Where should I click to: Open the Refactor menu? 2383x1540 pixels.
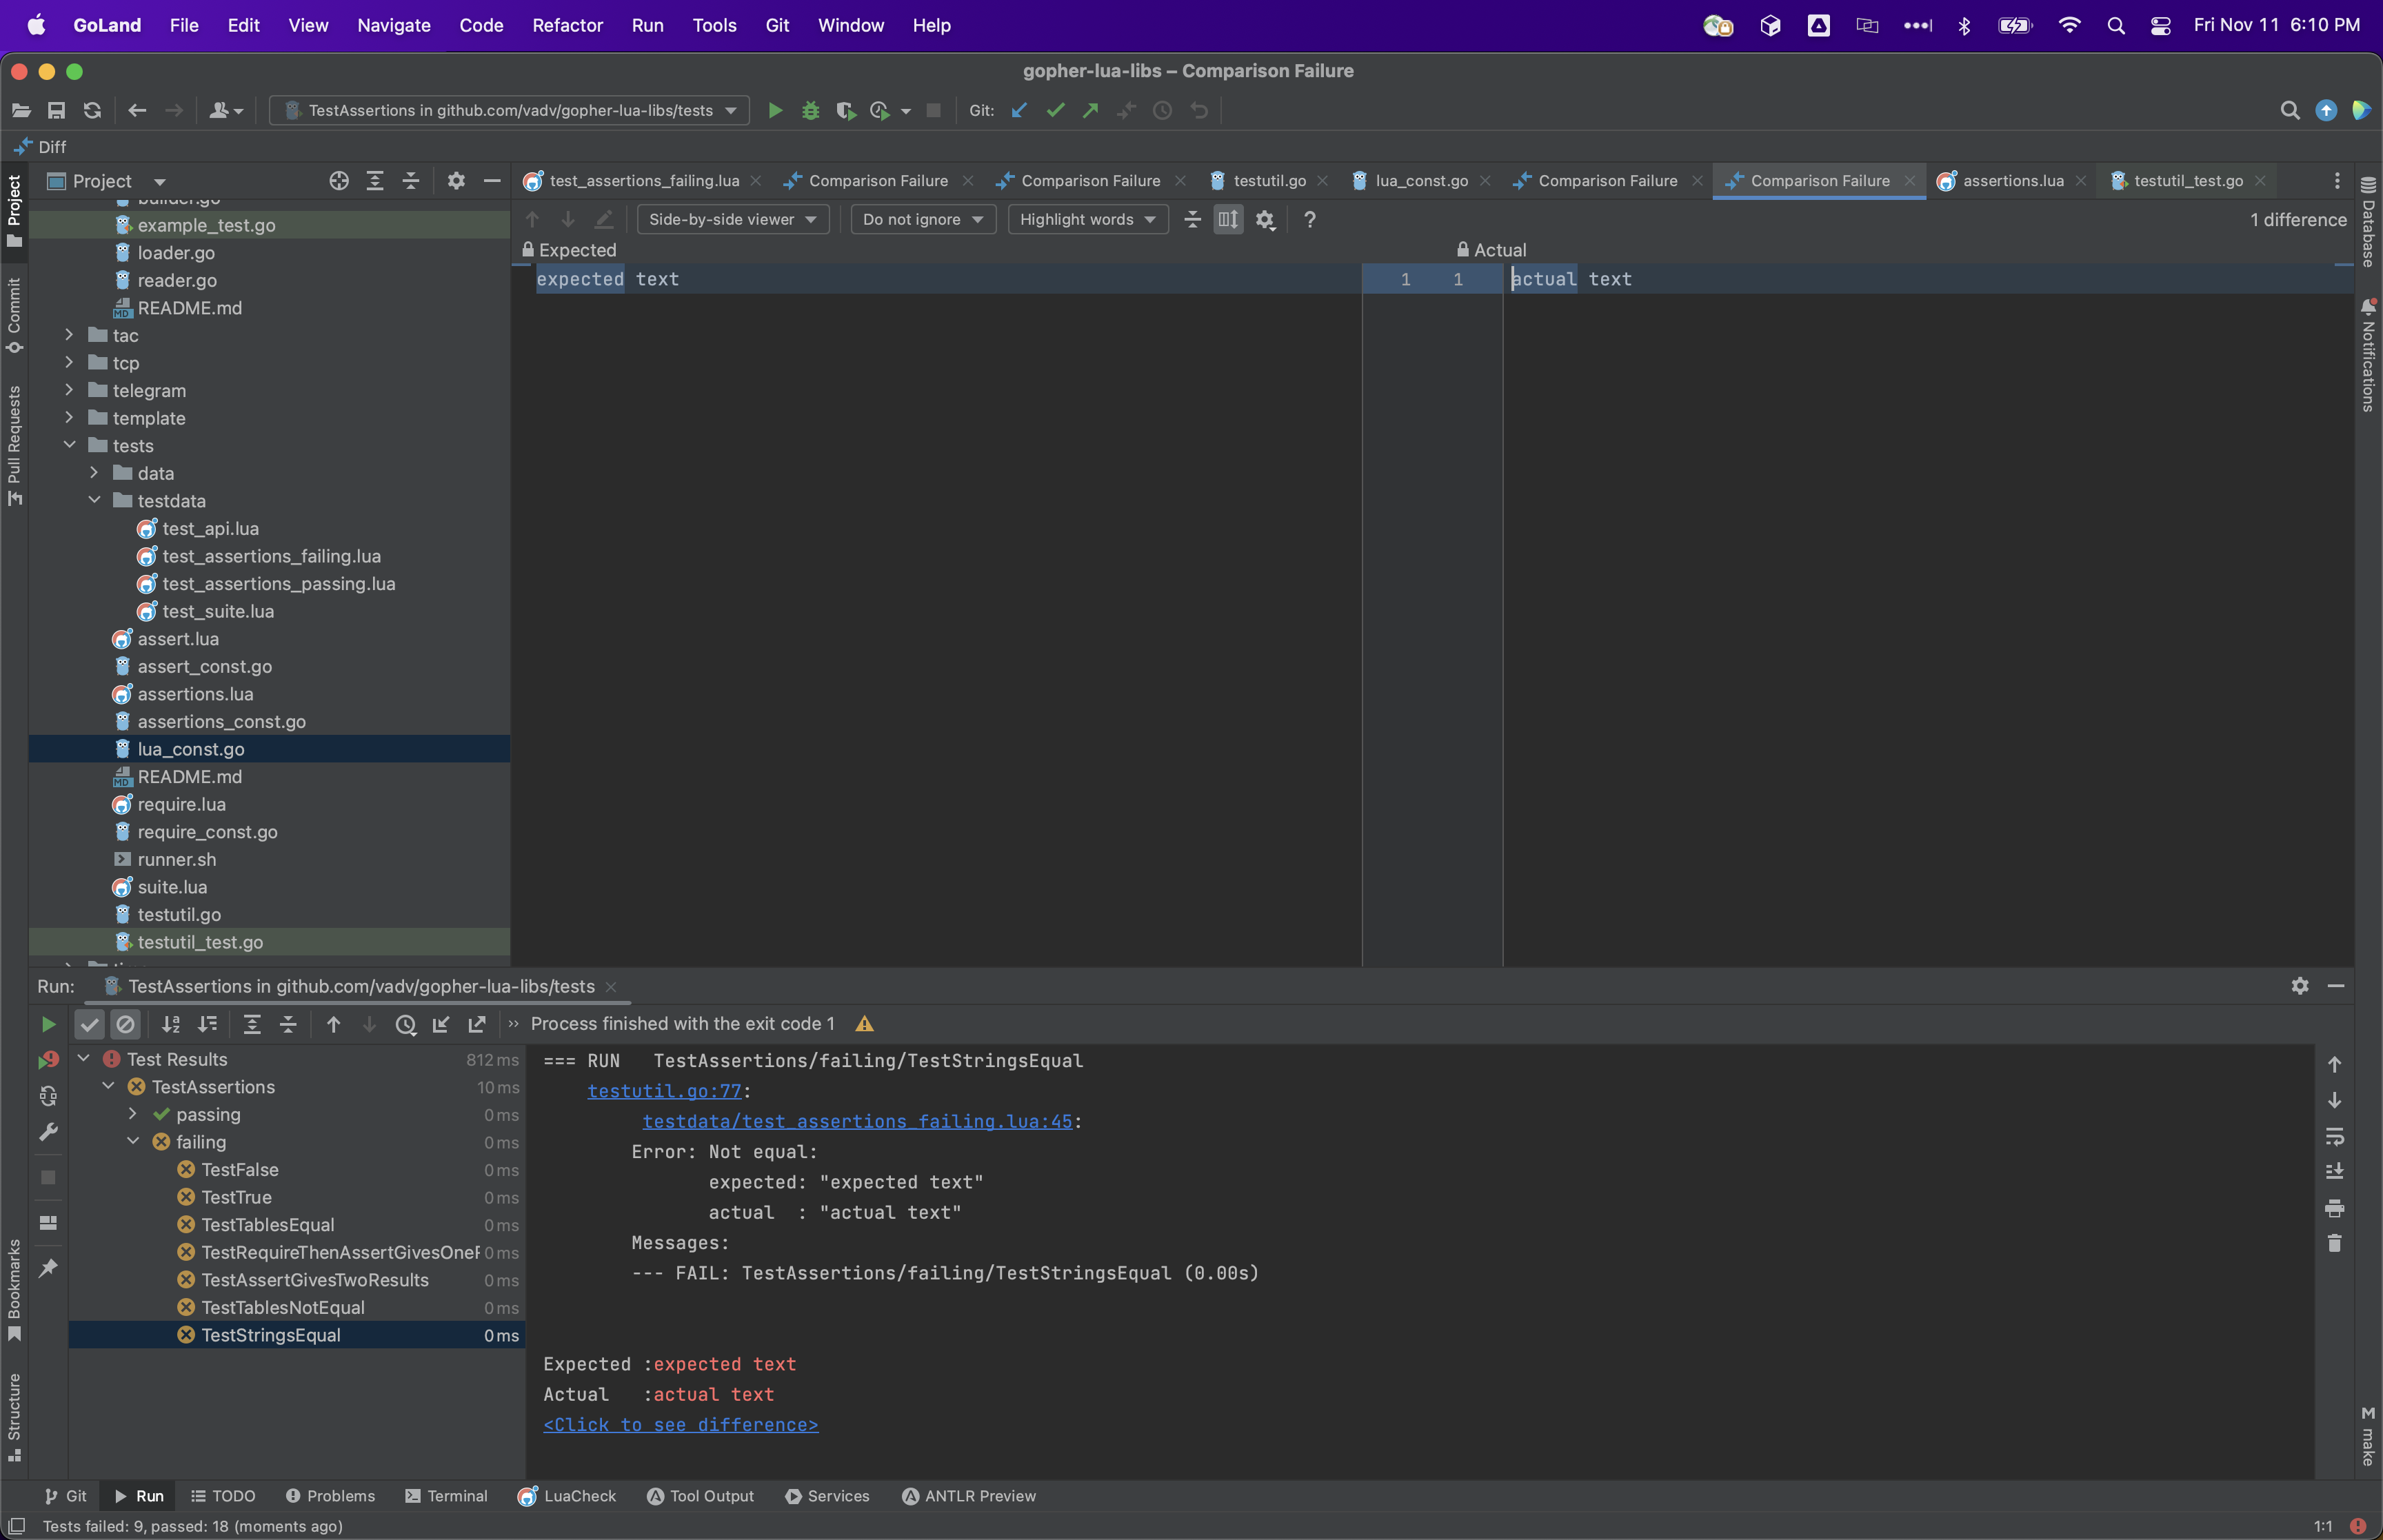(x=567, y=25)
